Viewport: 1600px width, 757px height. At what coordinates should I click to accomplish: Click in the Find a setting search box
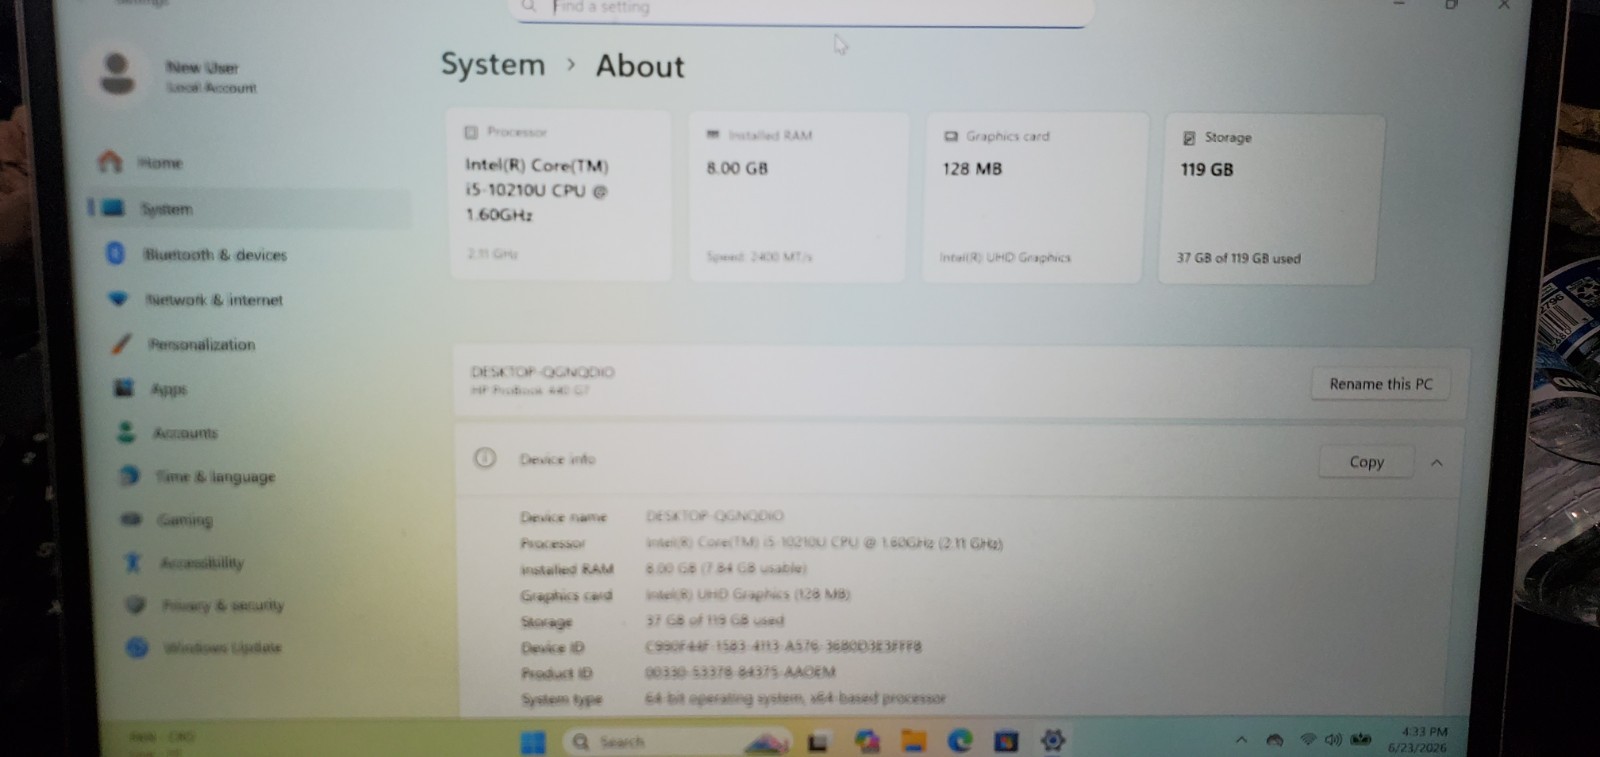click(x=800, y=9)
